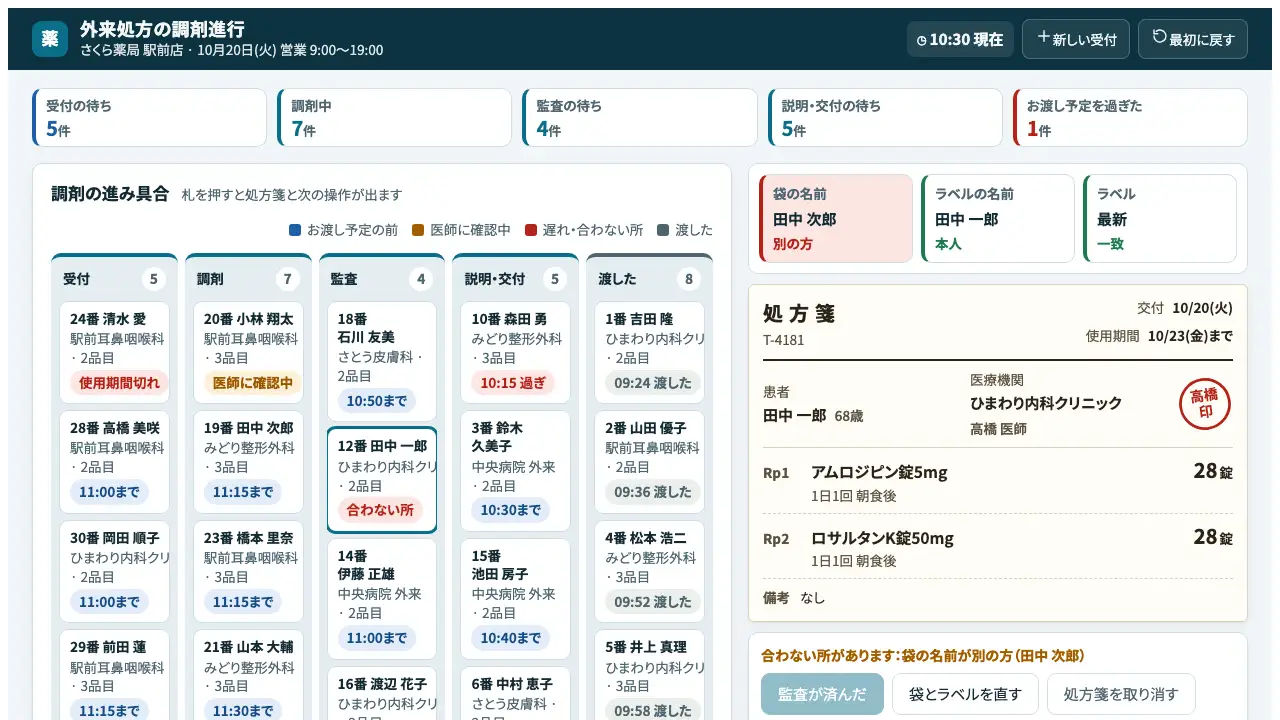Select card 19番 田中 次郎
The image size is (1280, 720).
coord(248,461)
